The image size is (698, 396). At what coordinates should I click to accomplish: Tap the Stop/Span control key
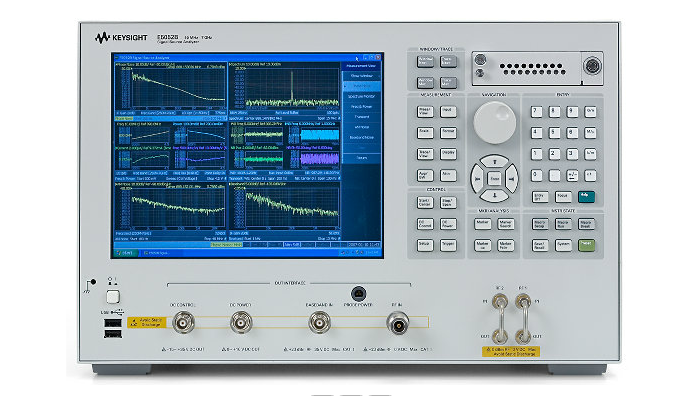tap(448, 202)
